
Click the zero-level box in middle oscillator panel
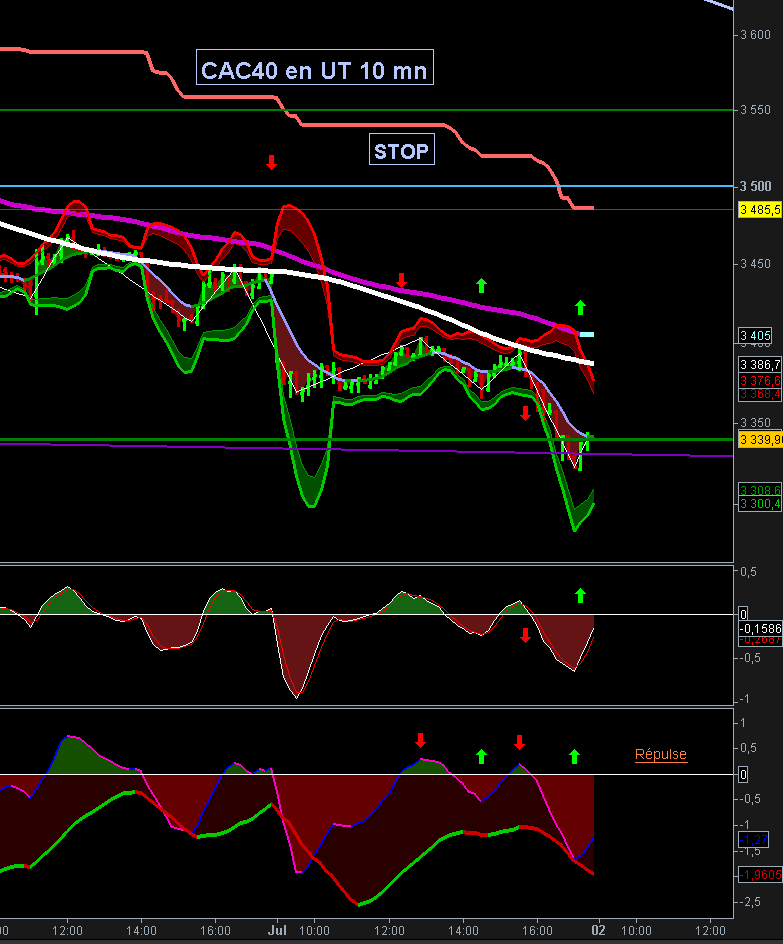pos(743,614)
